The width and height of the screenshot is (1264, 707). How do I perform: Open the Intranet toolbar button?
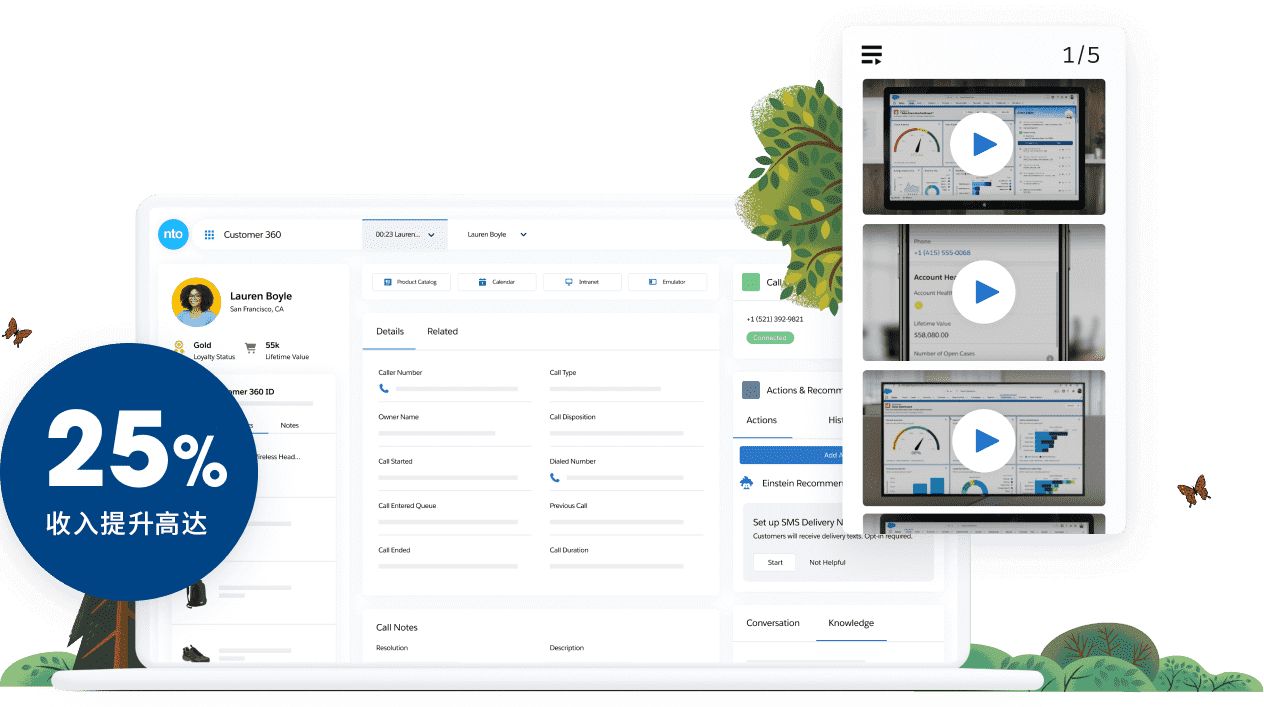point(582,282)
